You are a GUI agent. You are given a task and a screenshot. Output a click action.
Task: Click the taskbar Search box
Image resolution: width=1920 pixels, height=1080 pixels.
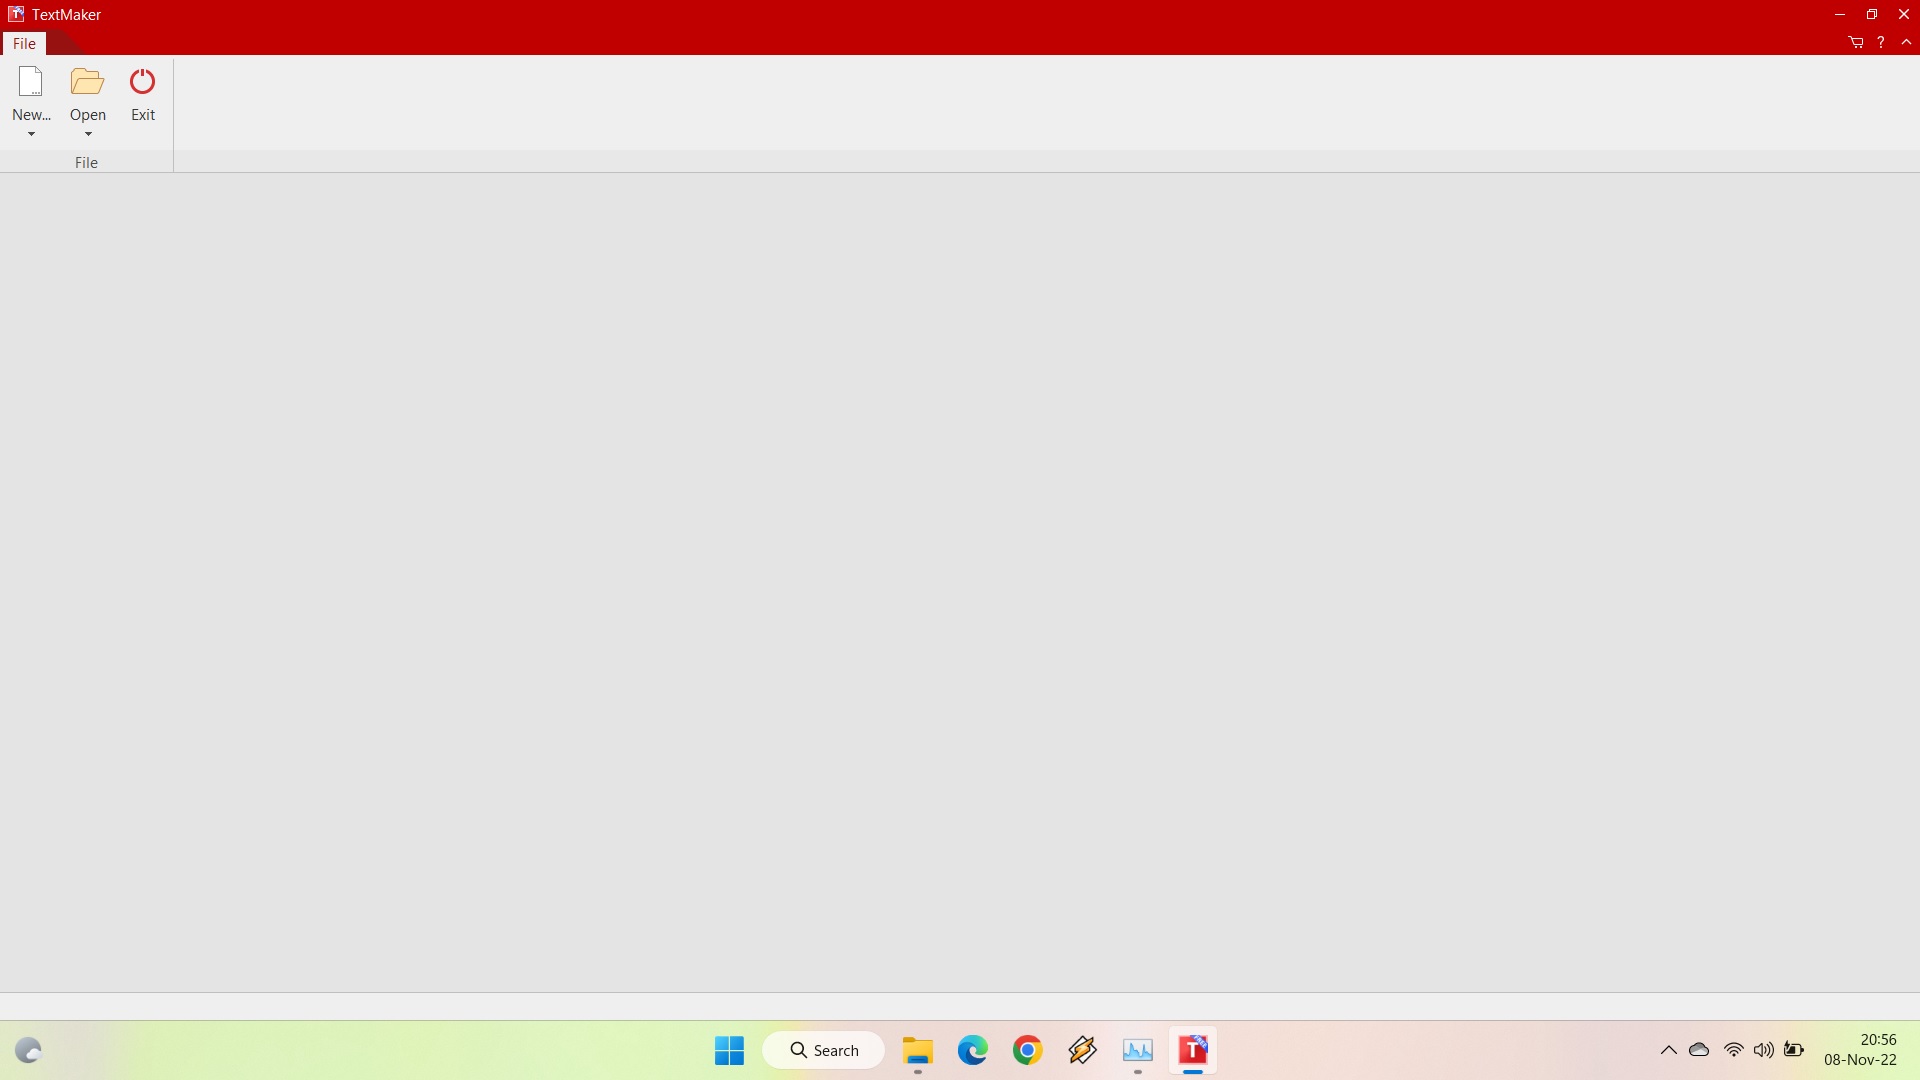point(824,1050)
